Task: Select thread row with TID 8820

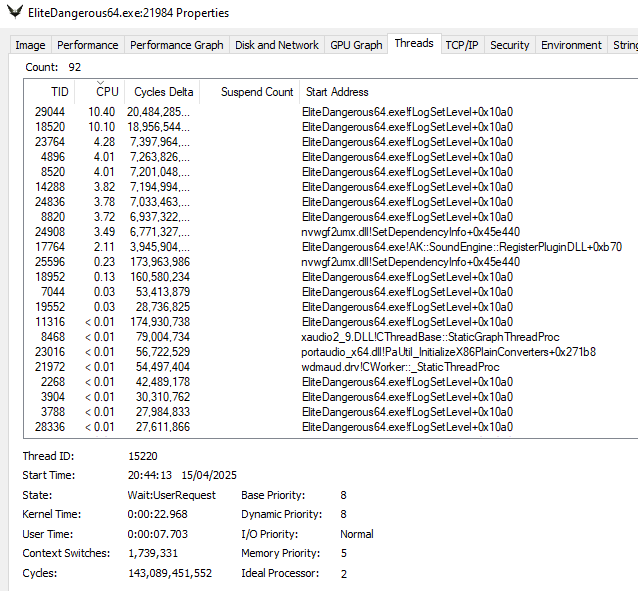Action: coord(330,217)
